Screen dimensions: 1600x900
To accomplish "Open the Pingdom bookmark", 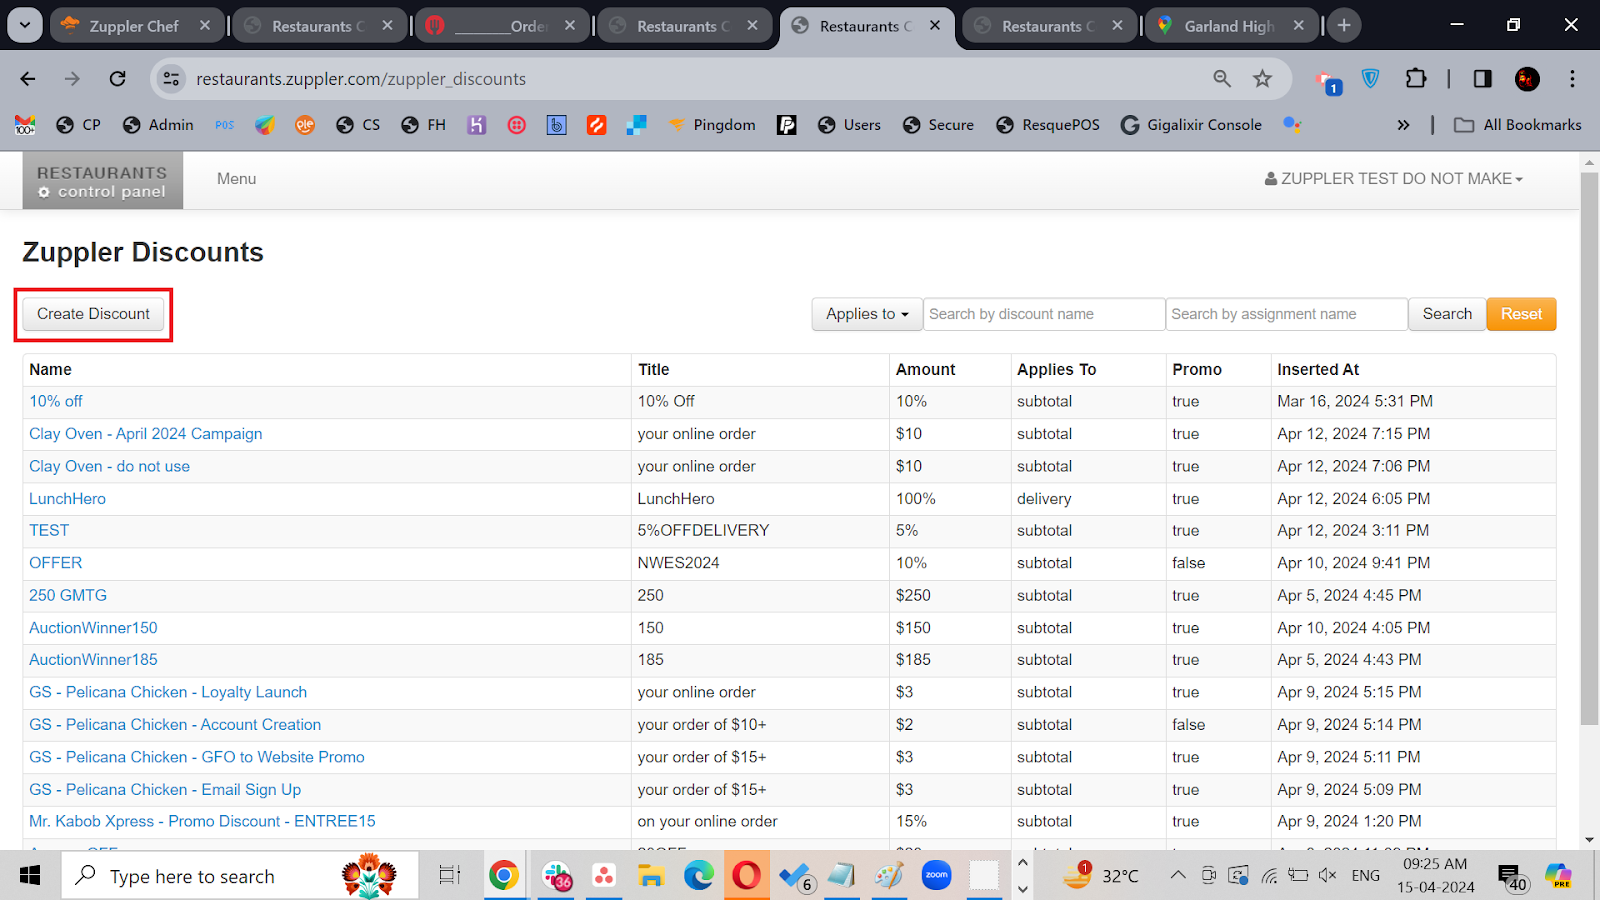I will pyautogui.click(x=712, y=125).
